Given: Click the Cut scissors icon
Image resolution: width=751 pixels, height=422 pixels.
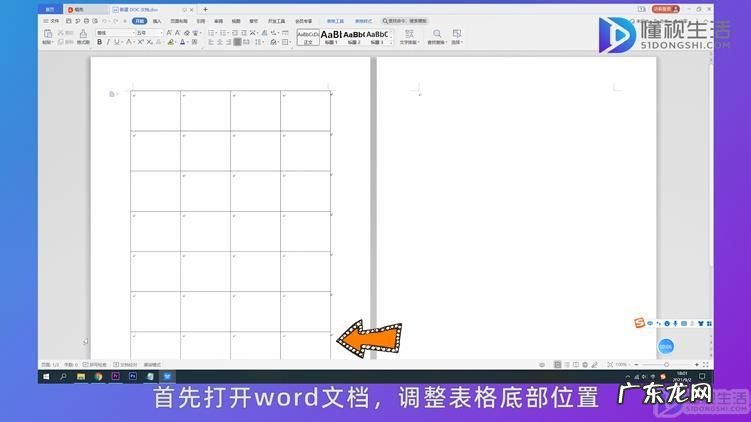Looking at the screenshot, I should 61,33.
